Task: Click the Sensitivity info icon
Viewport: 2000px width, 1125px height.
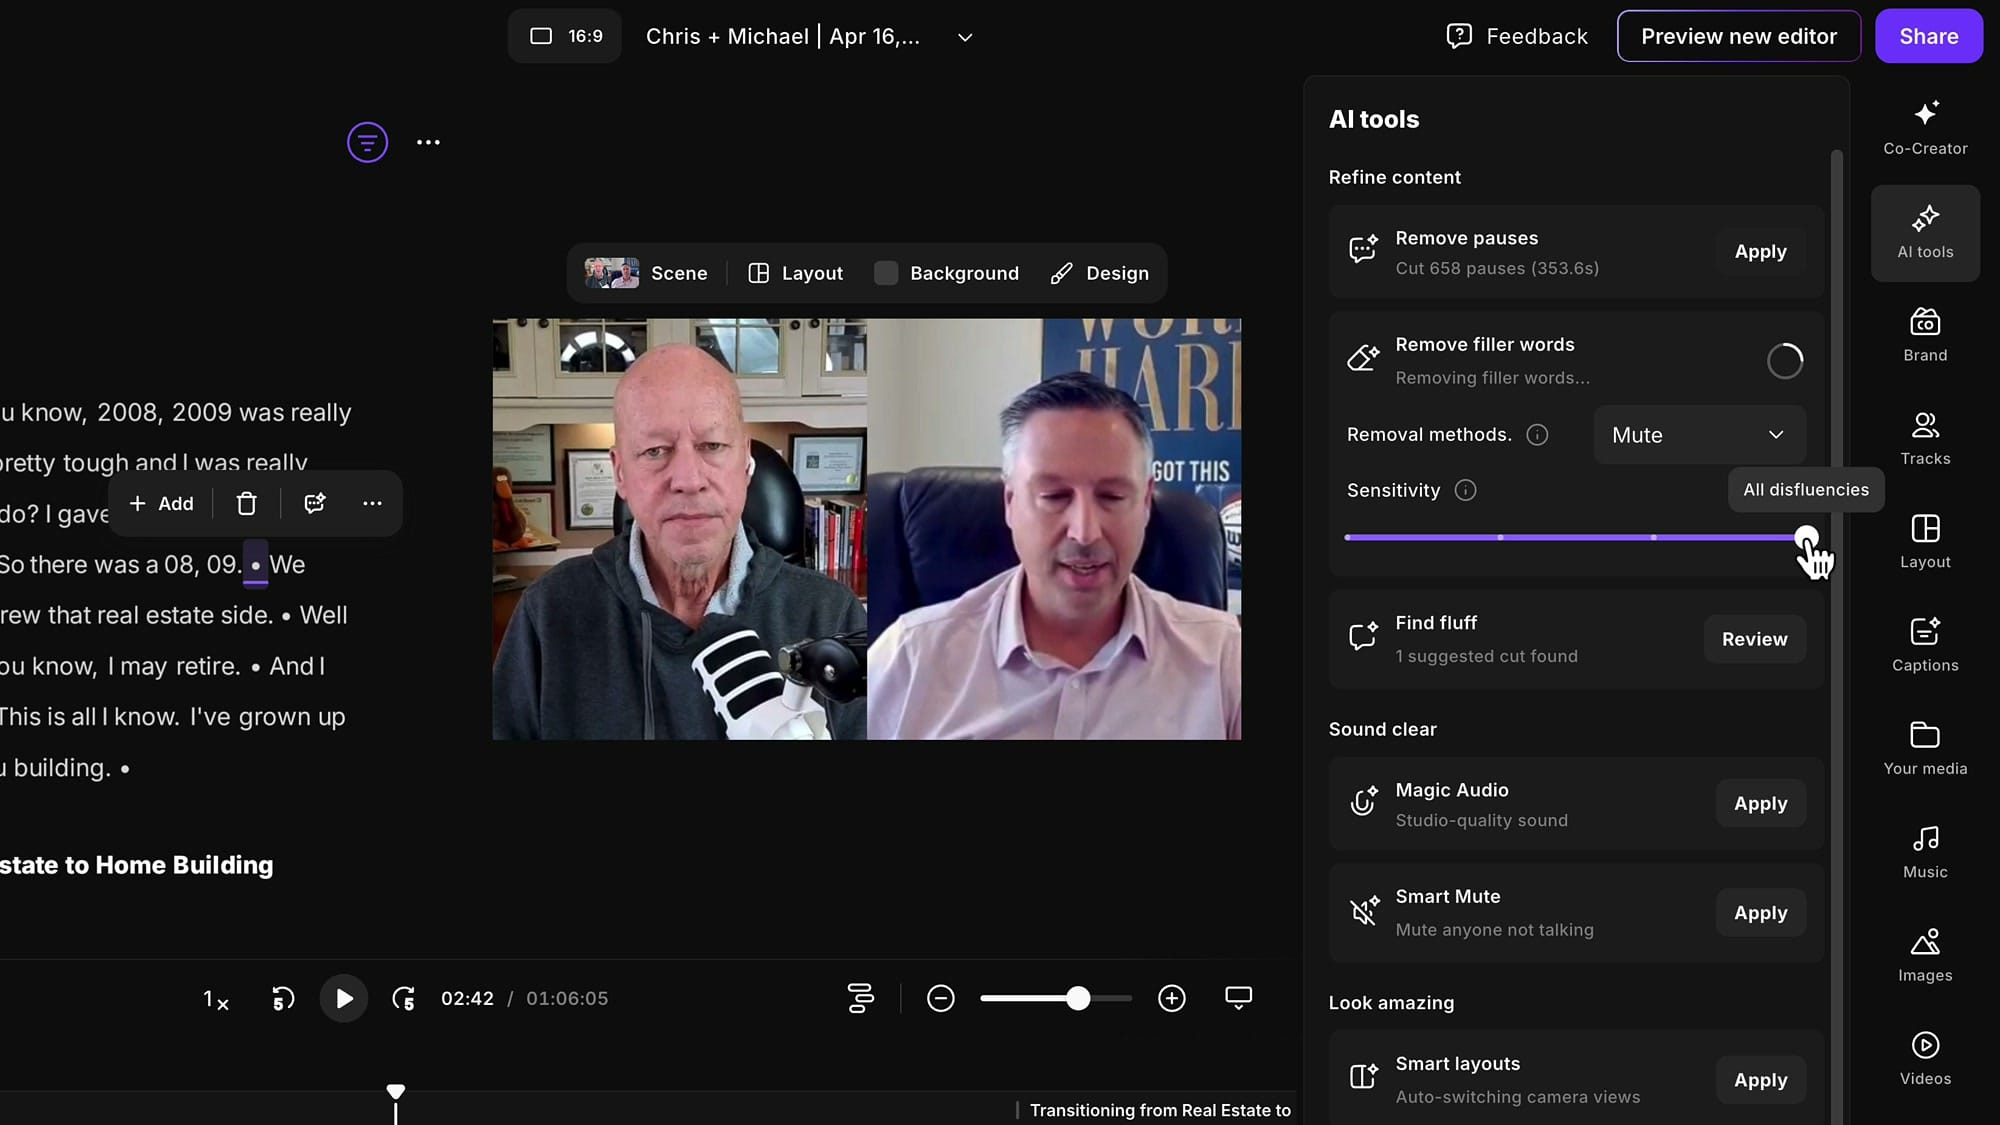Action: (x=1465, y=491)
